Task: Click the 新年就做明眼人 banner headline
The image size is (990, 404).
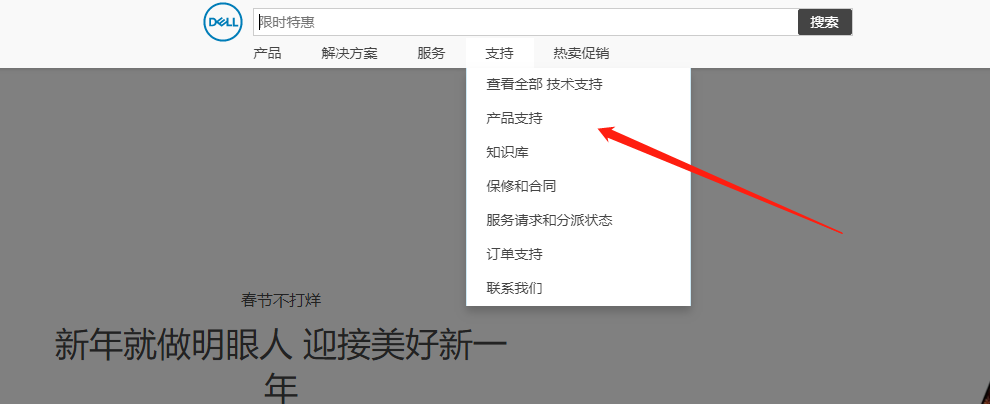Action: [x=280, y=345]
